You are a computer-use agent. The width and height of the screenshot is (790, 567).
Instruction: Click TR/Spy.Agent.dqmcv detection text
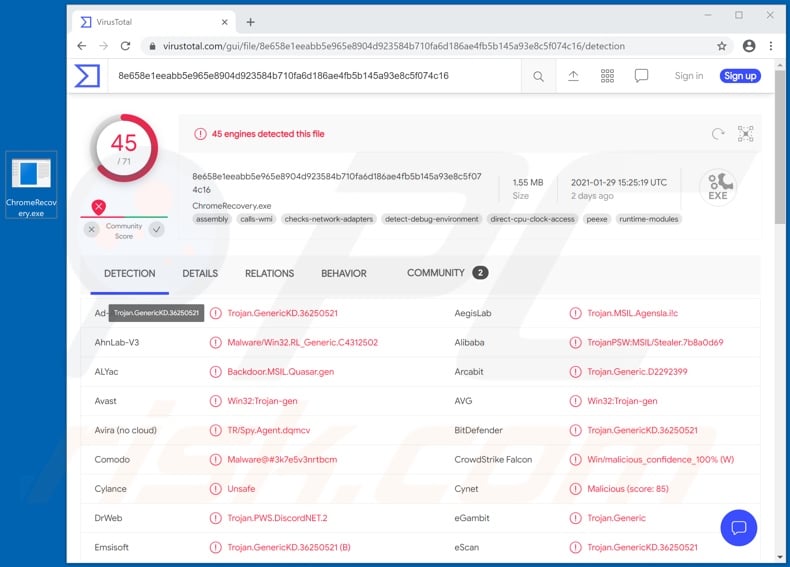tap(269, 430)
